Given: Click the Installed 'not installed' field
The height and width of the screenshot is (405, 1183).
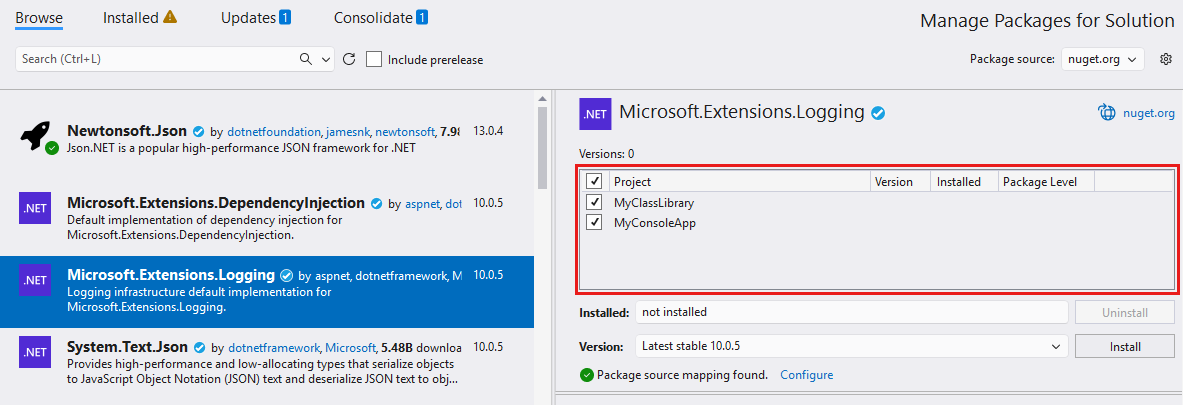Looking at the screenshot, I should [x=852, y=312].
